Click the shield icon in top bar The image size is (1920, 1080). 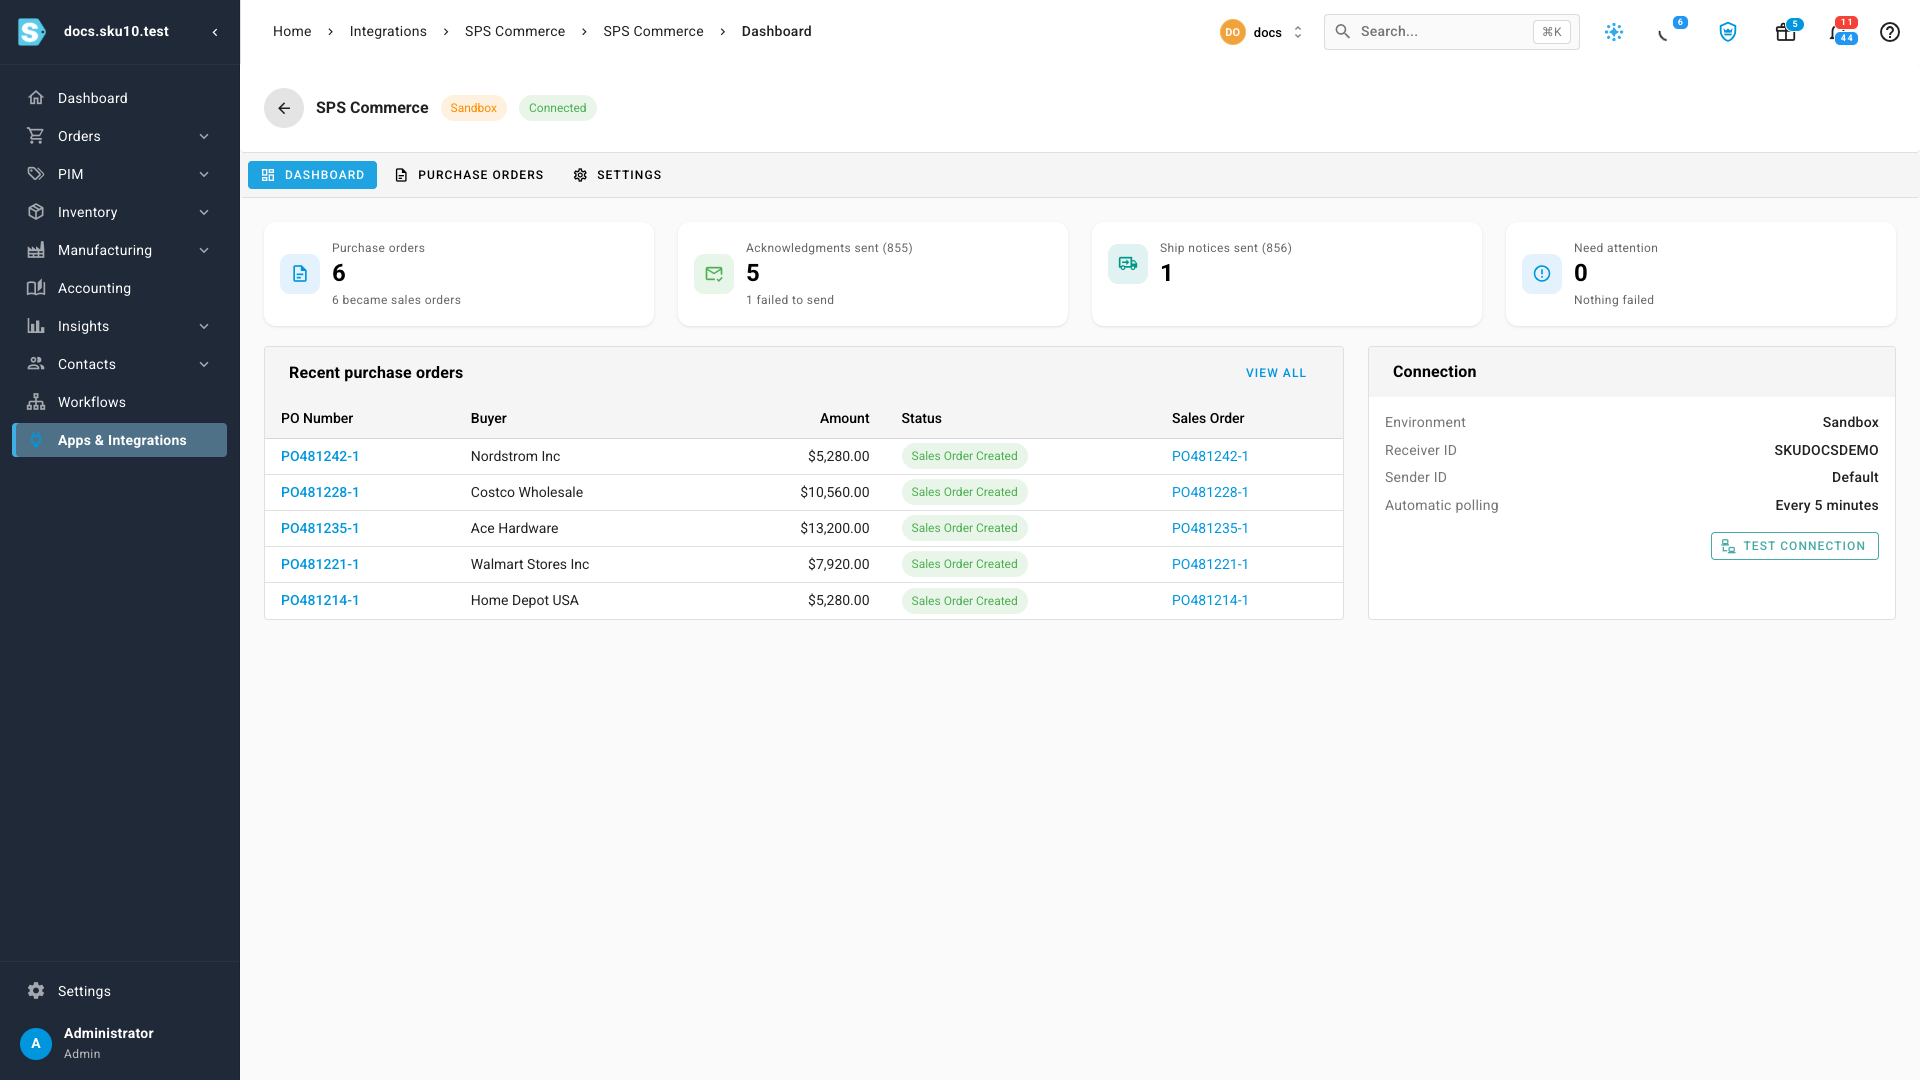pos(1728,32)
